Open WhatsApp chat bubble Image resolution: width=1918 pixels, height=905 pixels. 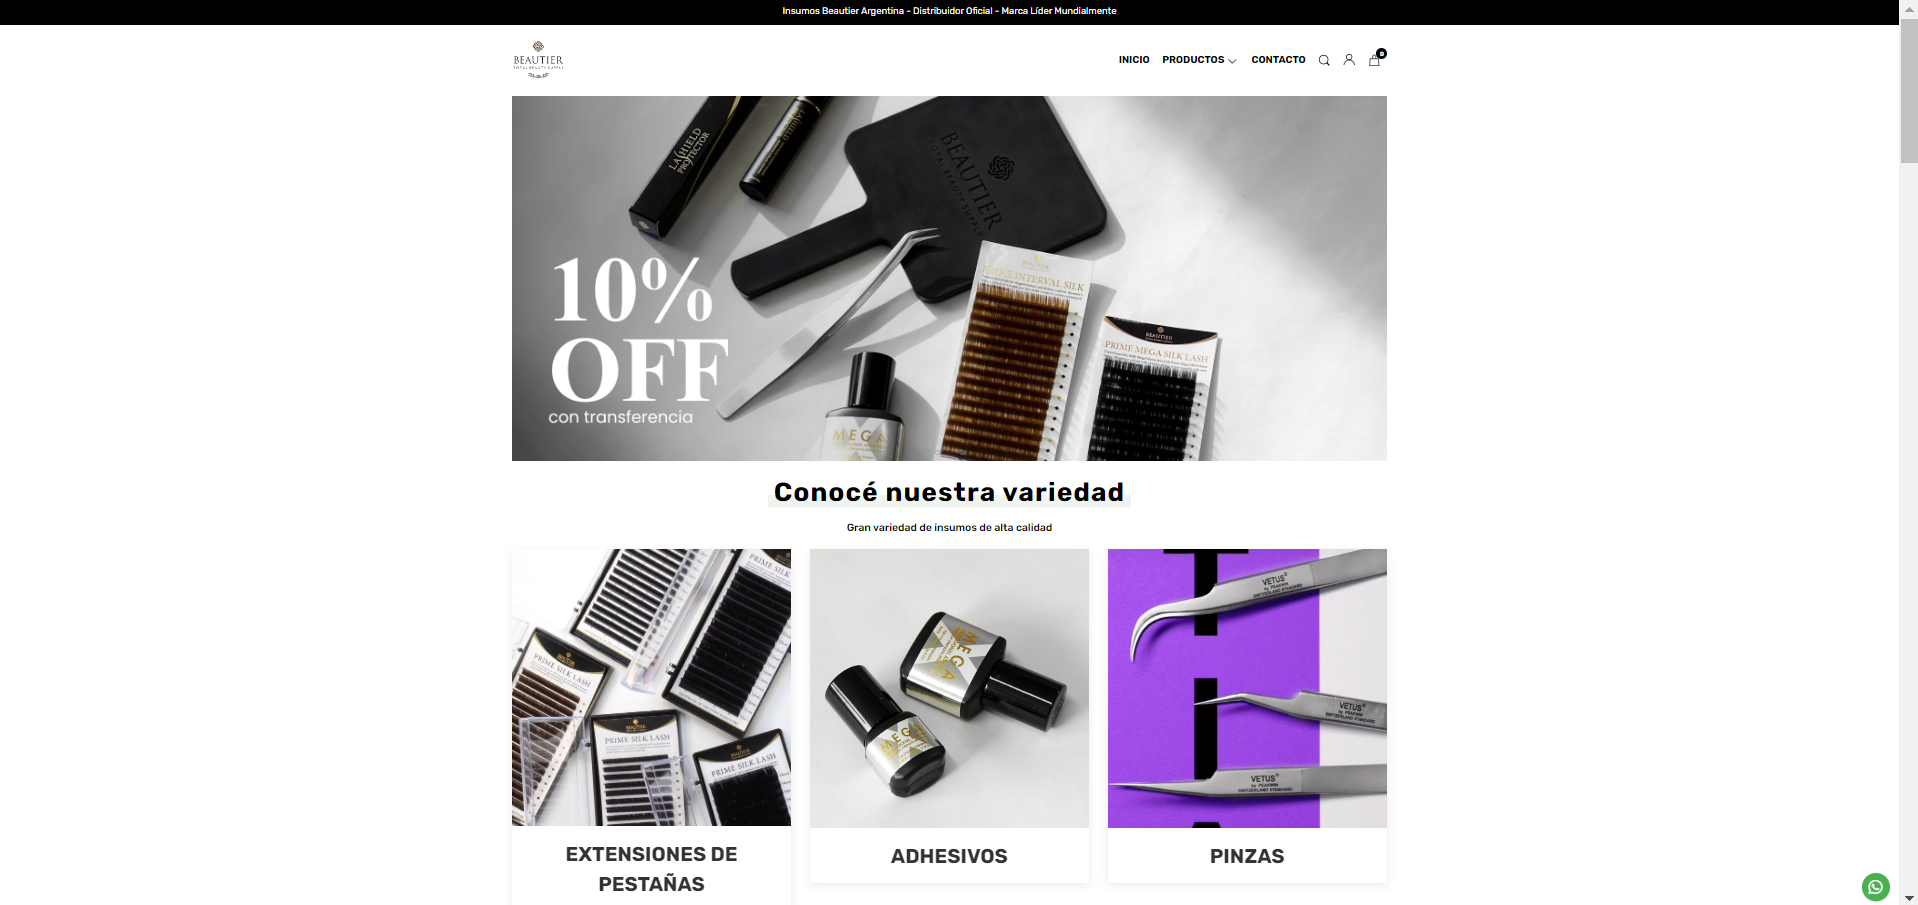1875,887
